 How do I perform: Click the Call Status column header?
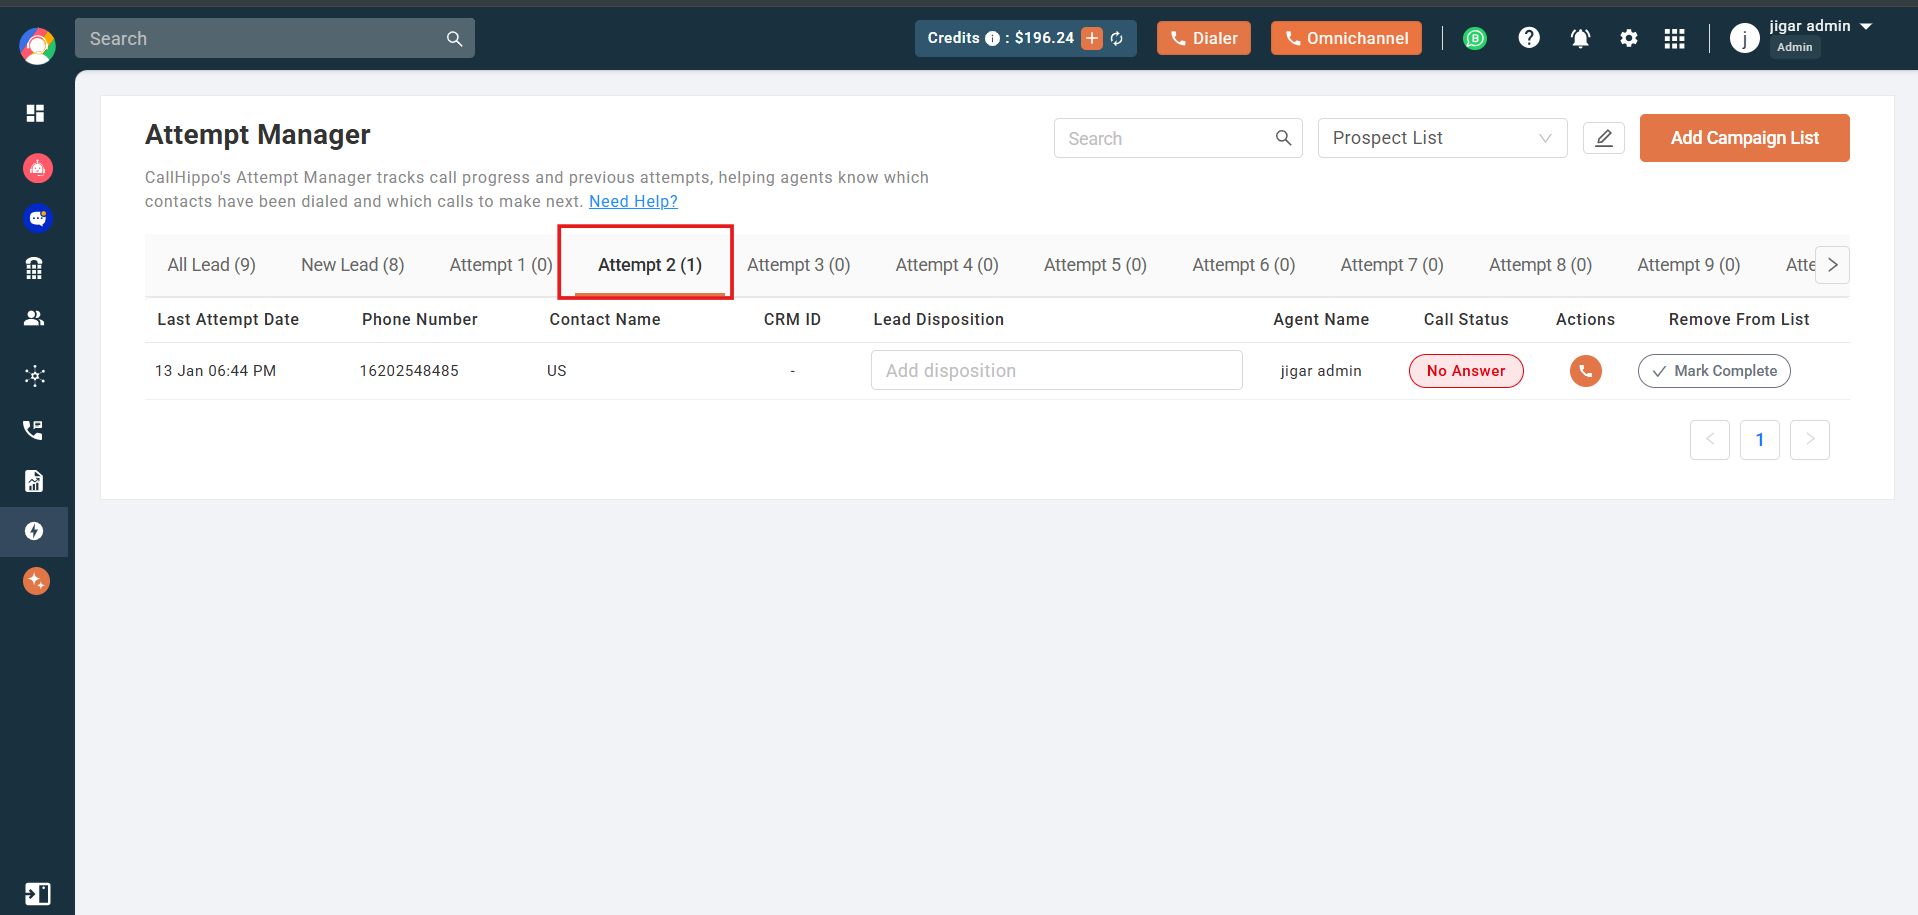coord(1466,319)
